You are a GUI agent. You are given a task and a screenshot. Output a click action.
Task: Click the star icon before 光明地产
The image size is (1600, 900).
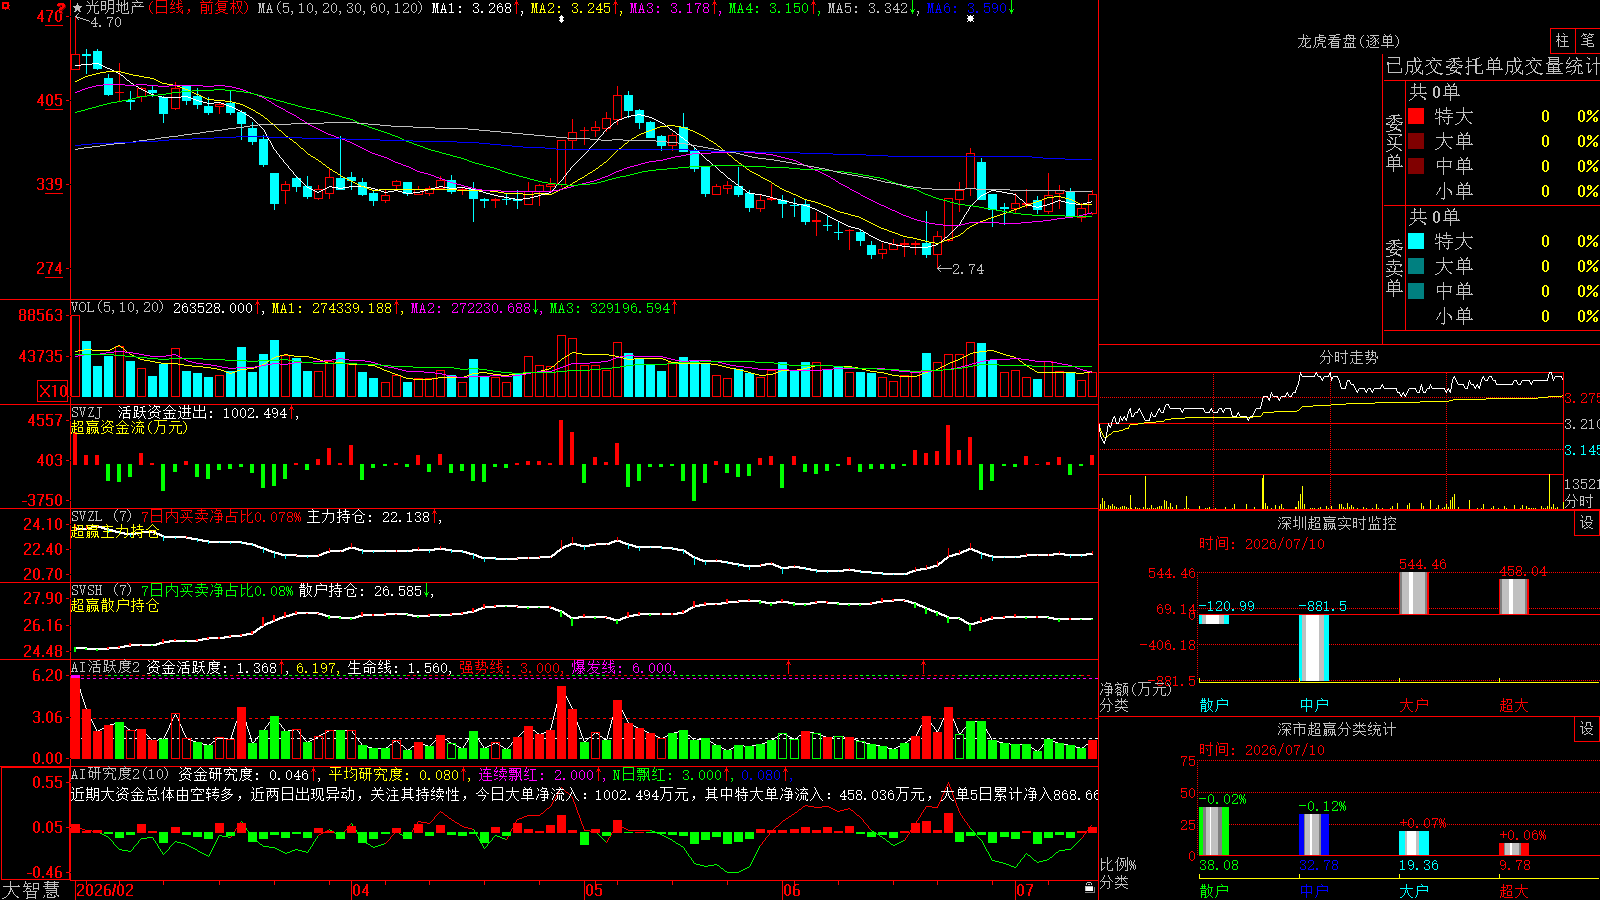(x=78, y=8)
